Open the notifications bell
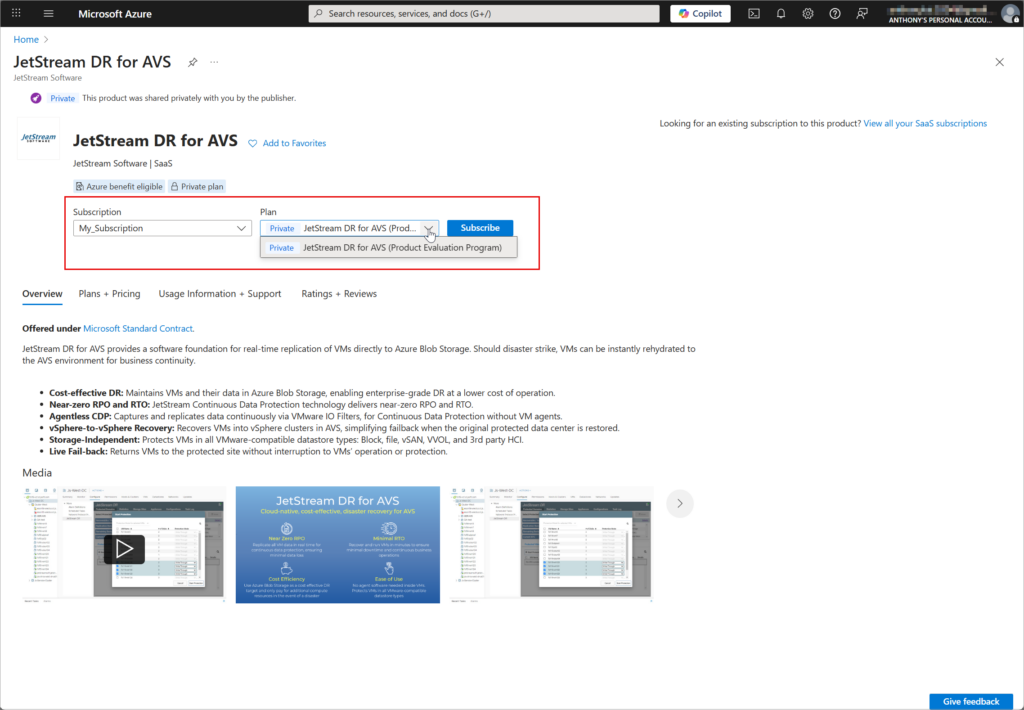 pyautogui.click(x=781, y=14)
